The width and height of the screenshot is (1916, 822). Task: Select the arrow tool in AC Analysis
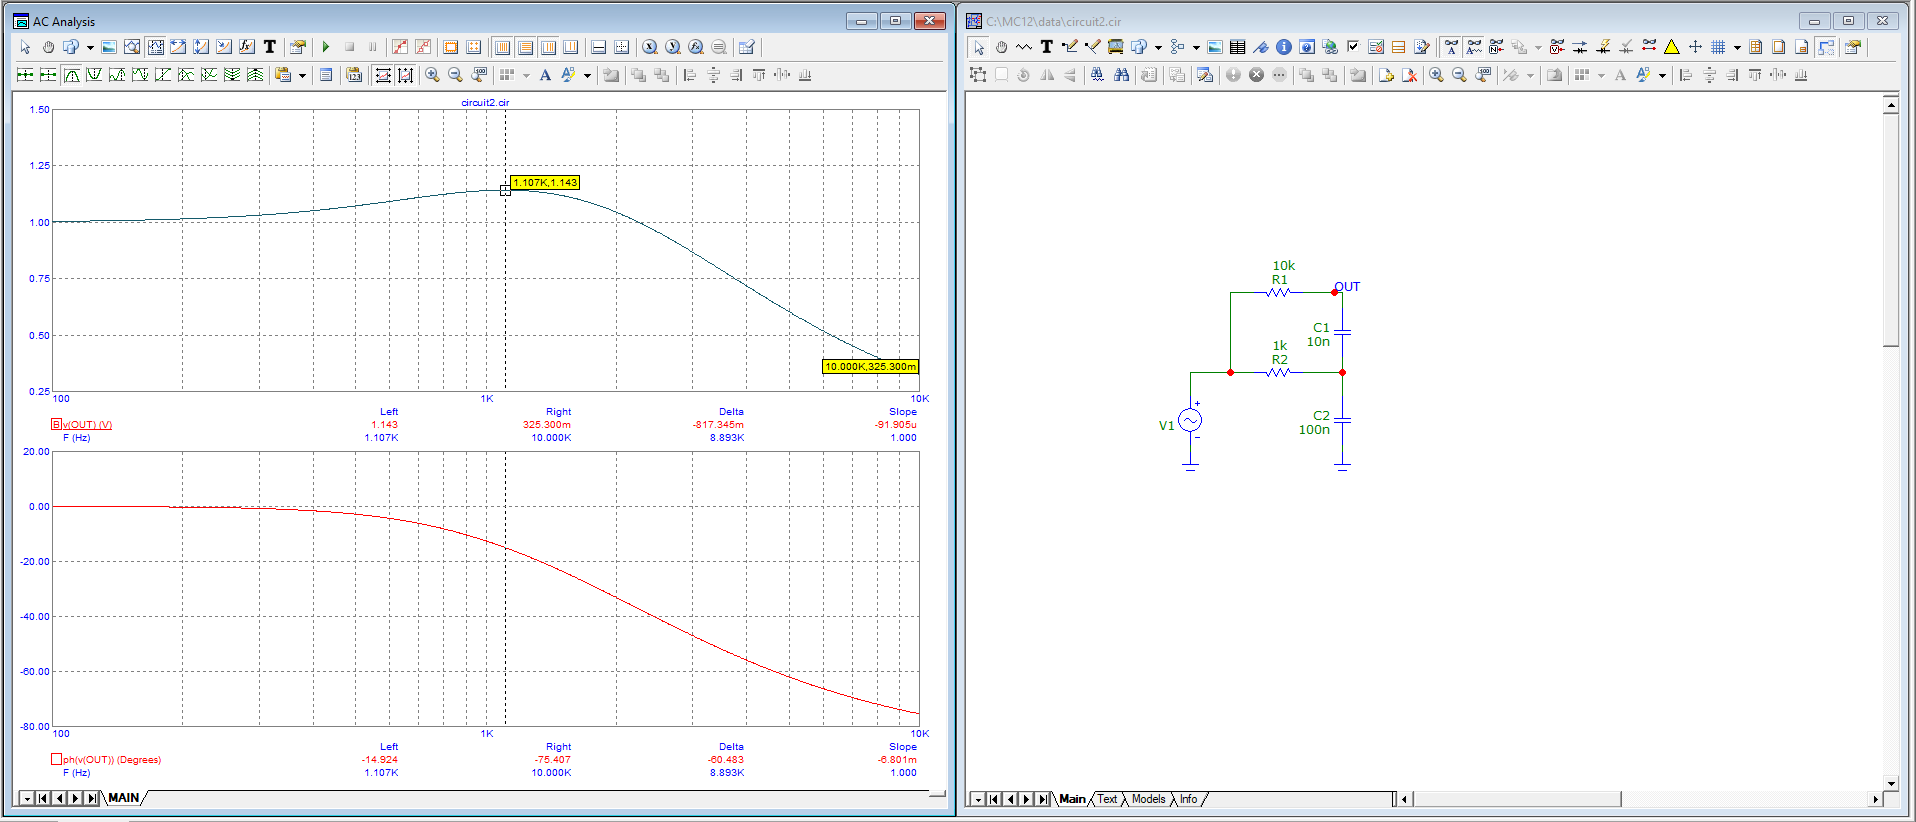(x=25, y=47)
